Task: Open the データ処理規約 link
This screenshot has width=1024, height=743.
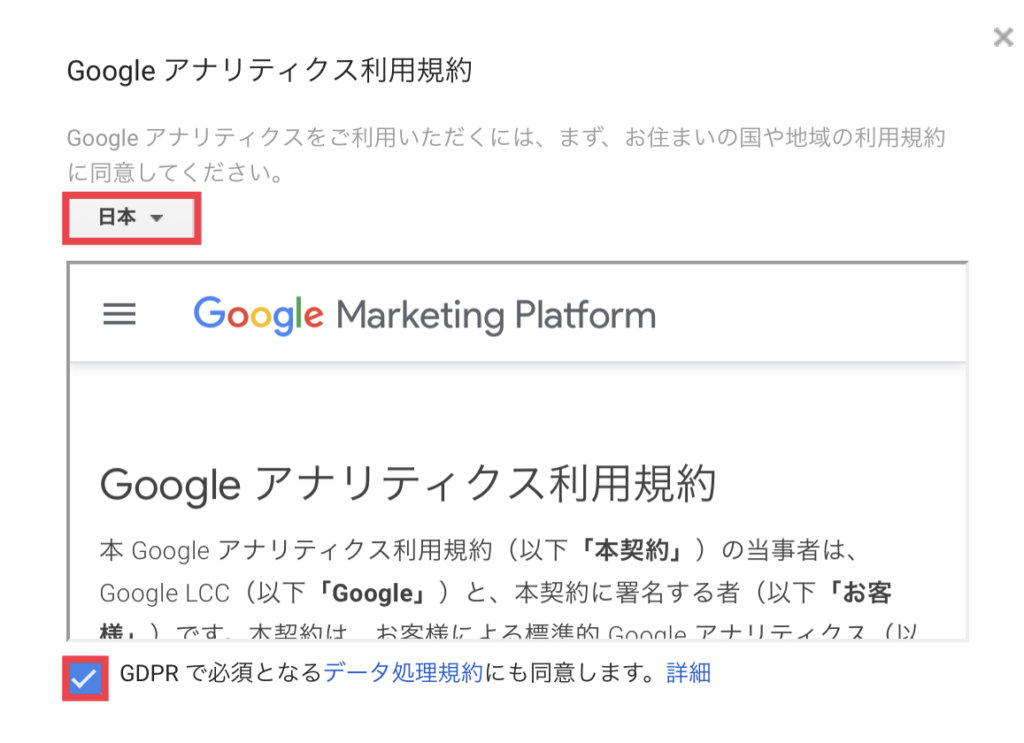Action: click(403, 672)
